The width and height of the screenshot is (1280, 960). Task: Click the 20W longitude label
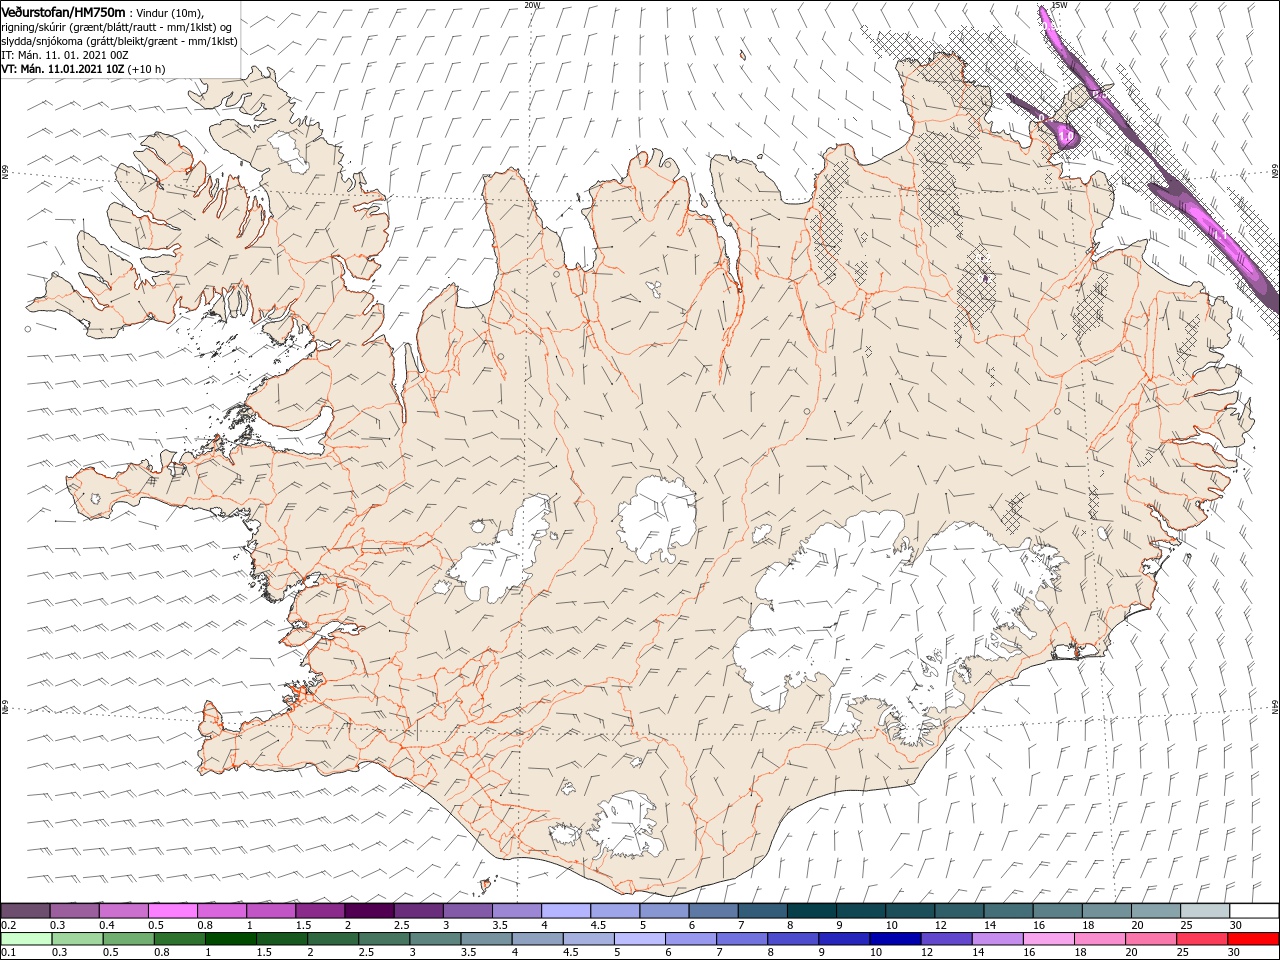[532, 4]
